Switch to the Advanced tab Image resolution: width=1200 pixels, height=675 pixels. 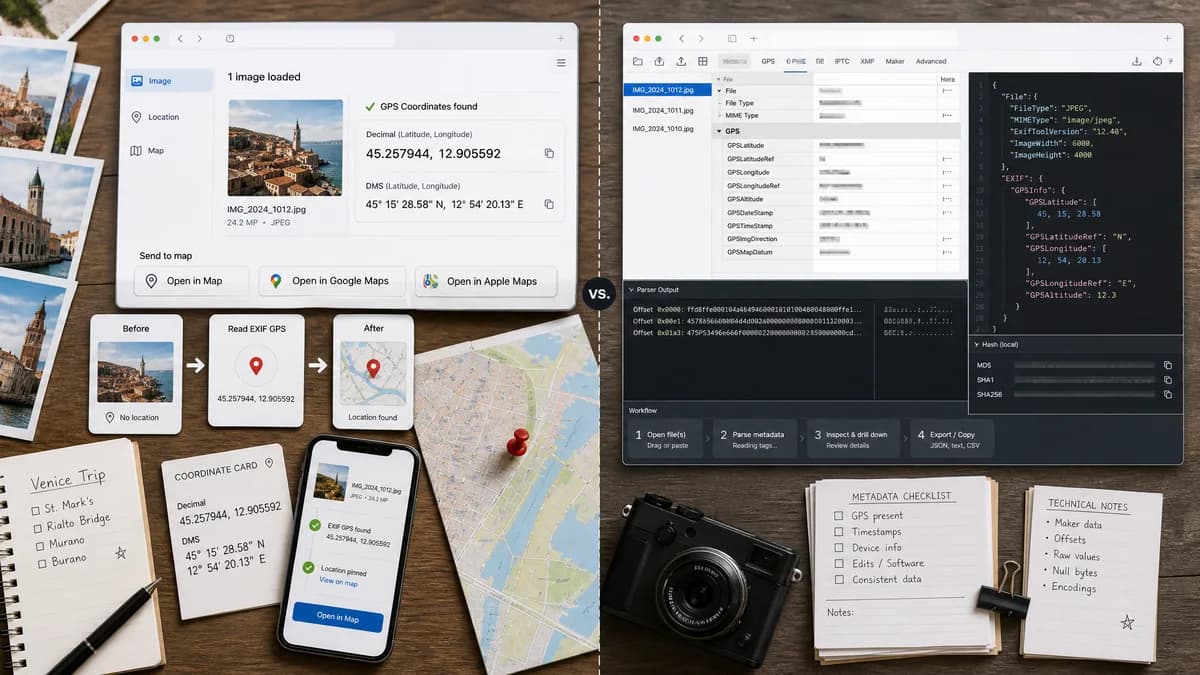931,61
